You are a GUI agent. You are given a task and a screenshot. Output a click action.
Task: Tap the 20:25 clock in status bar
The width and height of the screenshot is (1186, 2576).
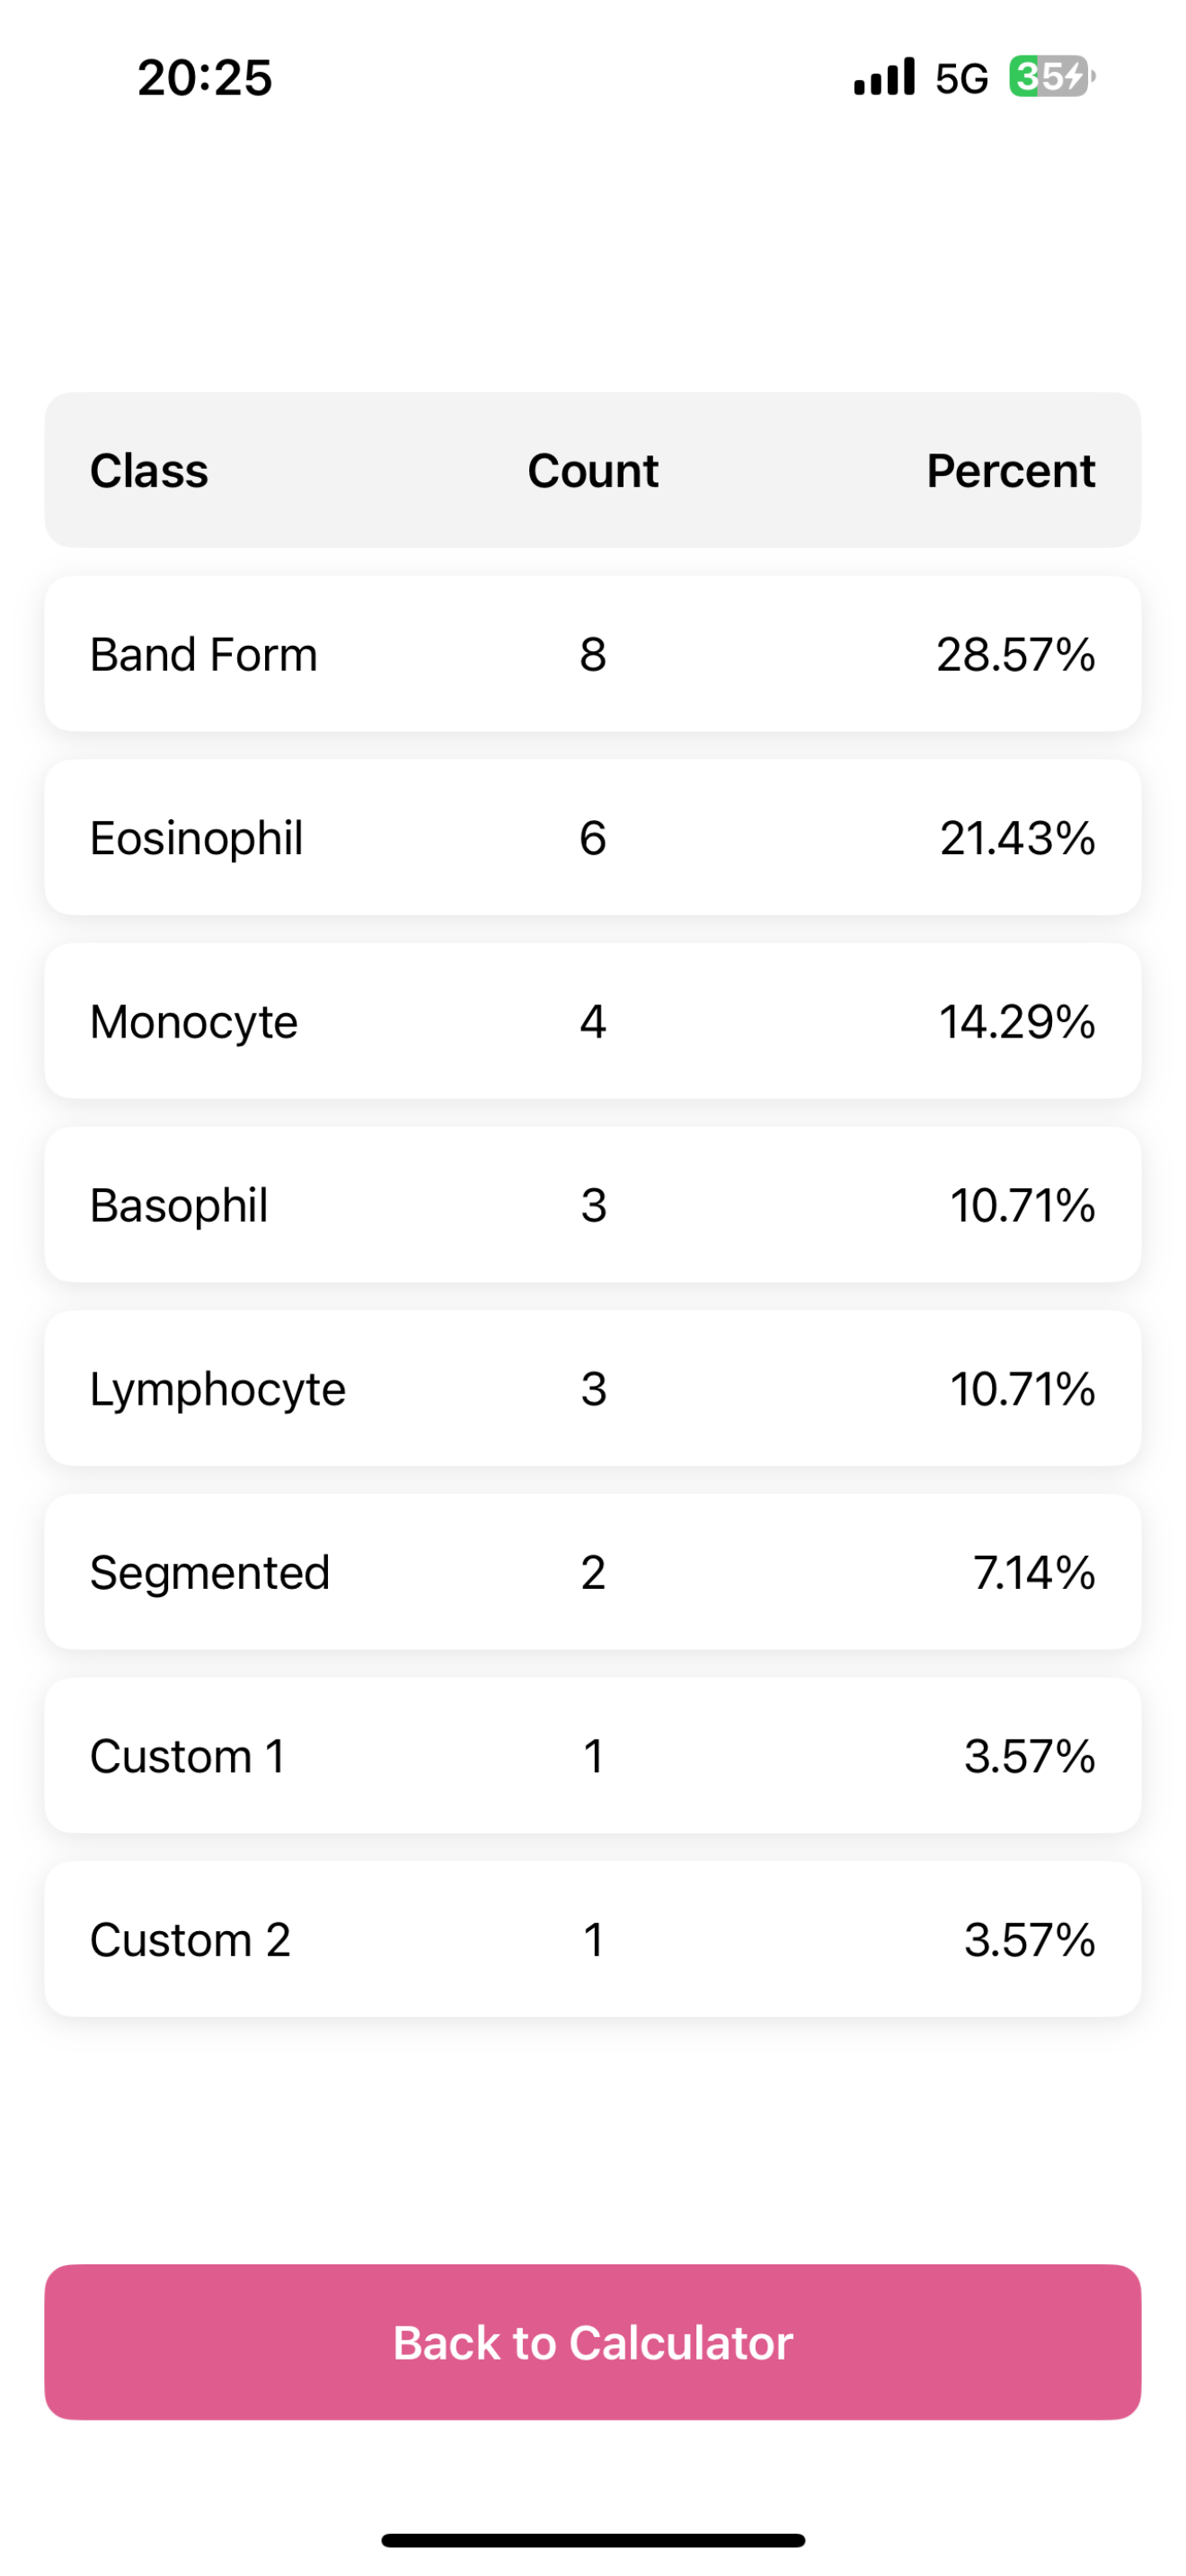pos(205,78)
